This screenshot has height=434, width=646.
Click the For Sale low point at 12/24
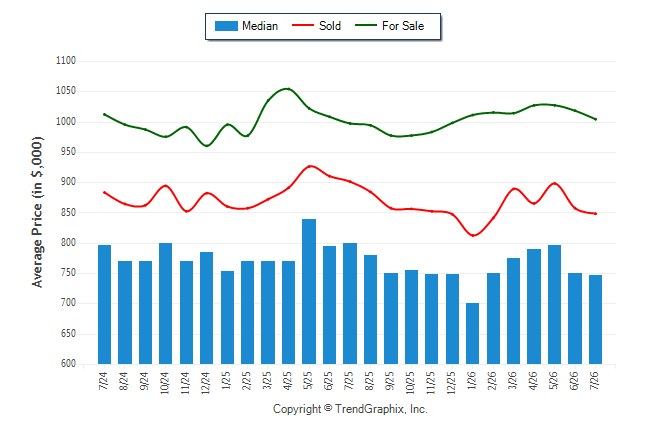[x=206, y=145]
